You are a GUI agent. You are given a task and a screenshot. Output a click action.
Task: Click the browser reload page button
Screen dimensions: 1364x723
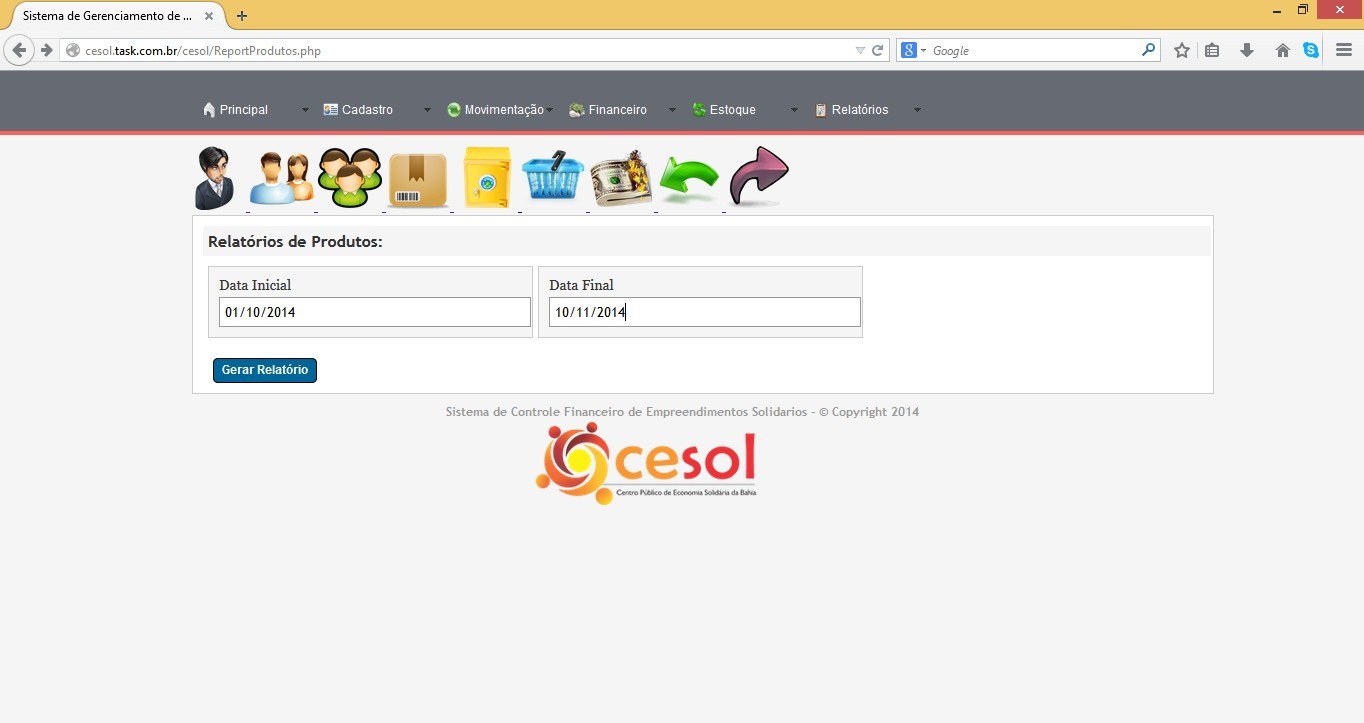pos(878,50)
